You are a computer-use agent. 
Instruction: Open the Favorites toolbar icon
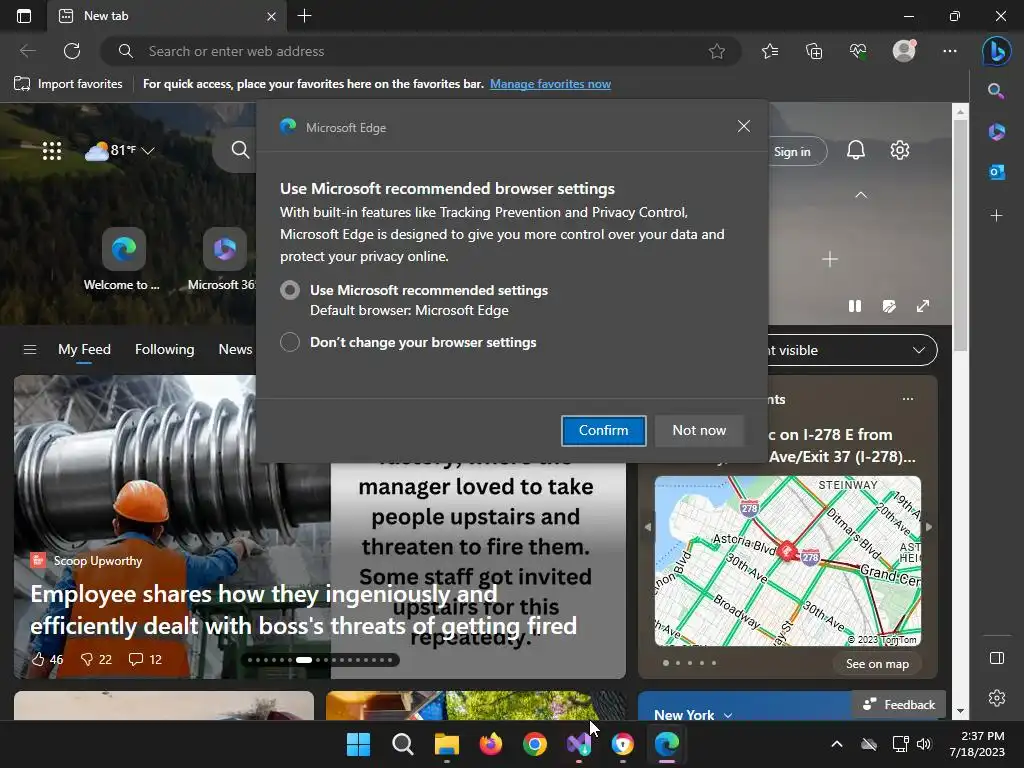point(770,51)
